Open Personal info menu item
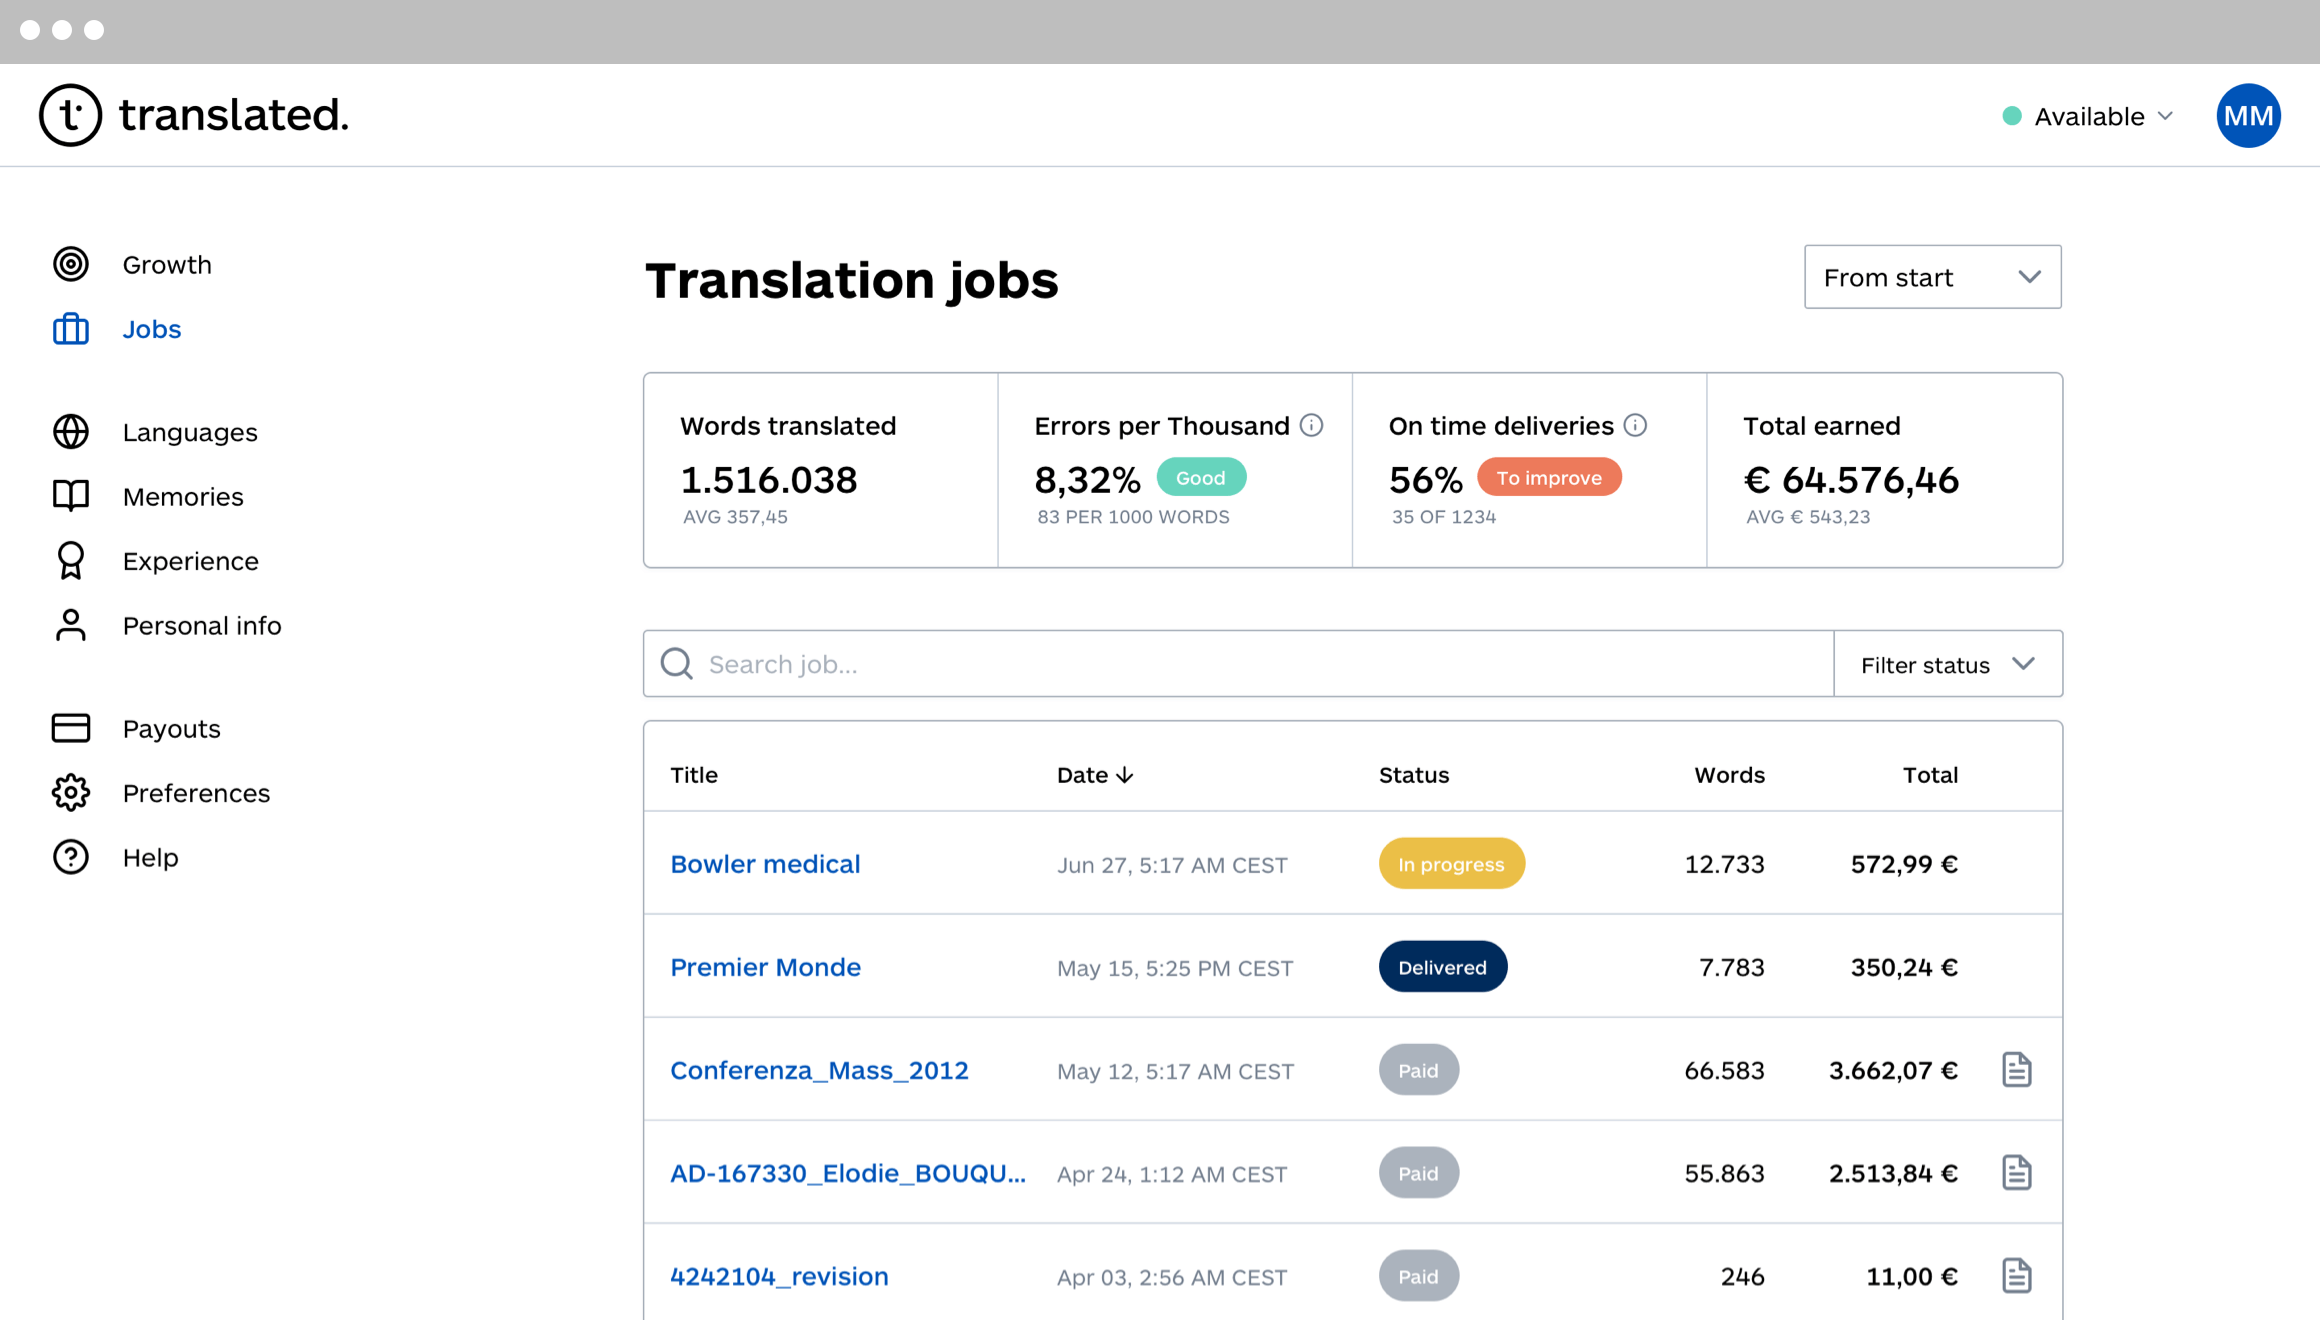Image resolution: width=2320 pixels, height=1320 pixels. (201, 626)
